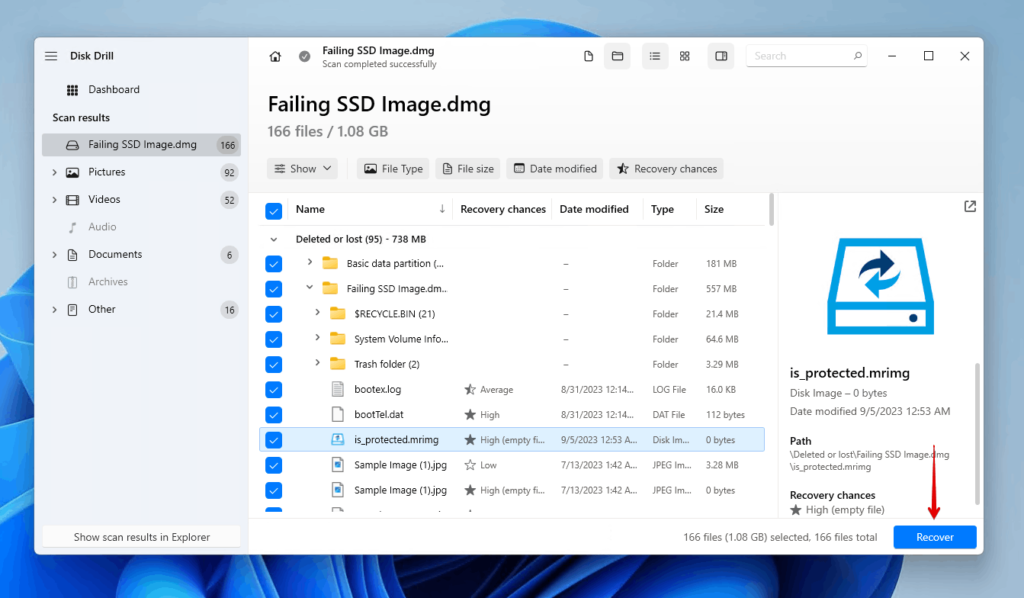Open the Show dropdown filter

302,169
